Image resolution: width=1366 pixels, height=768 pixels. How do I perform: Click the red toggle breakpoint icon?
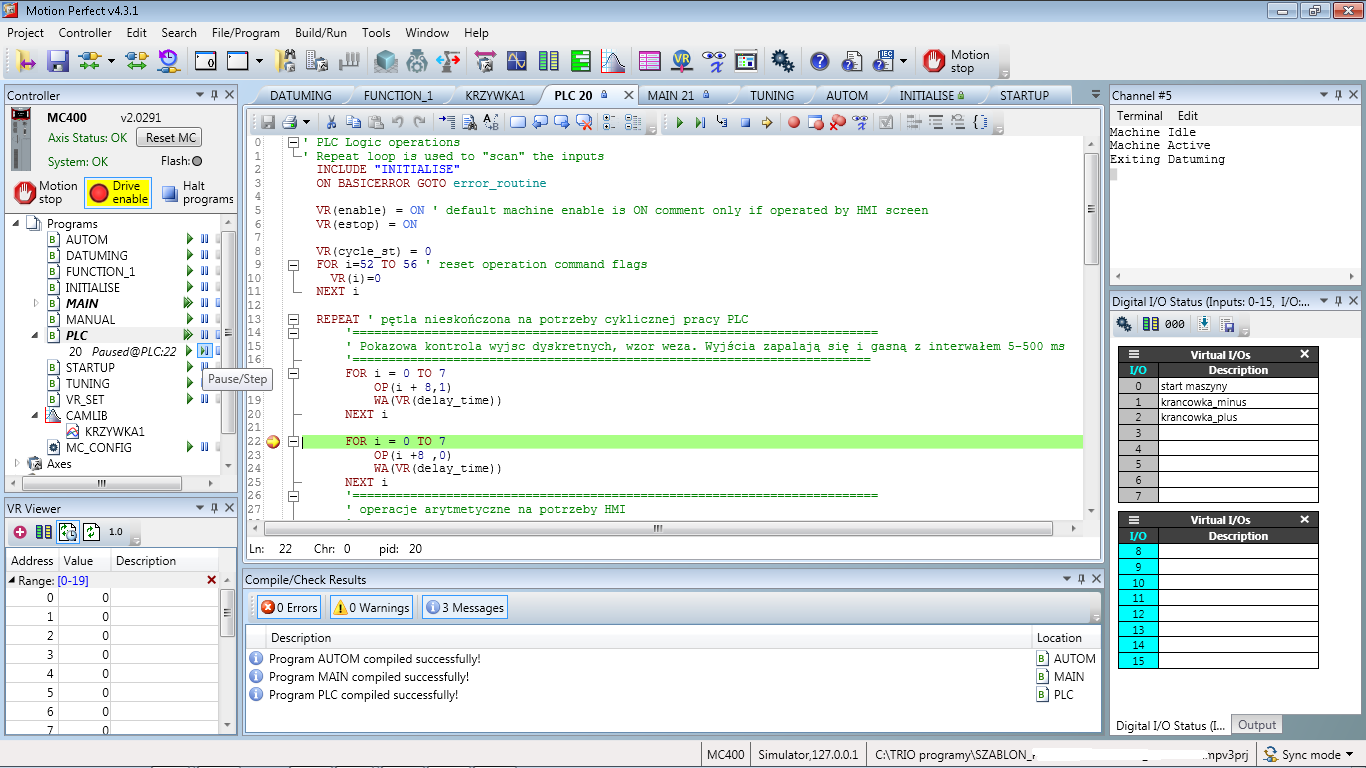pyautogui.click(x=793, y=122)
